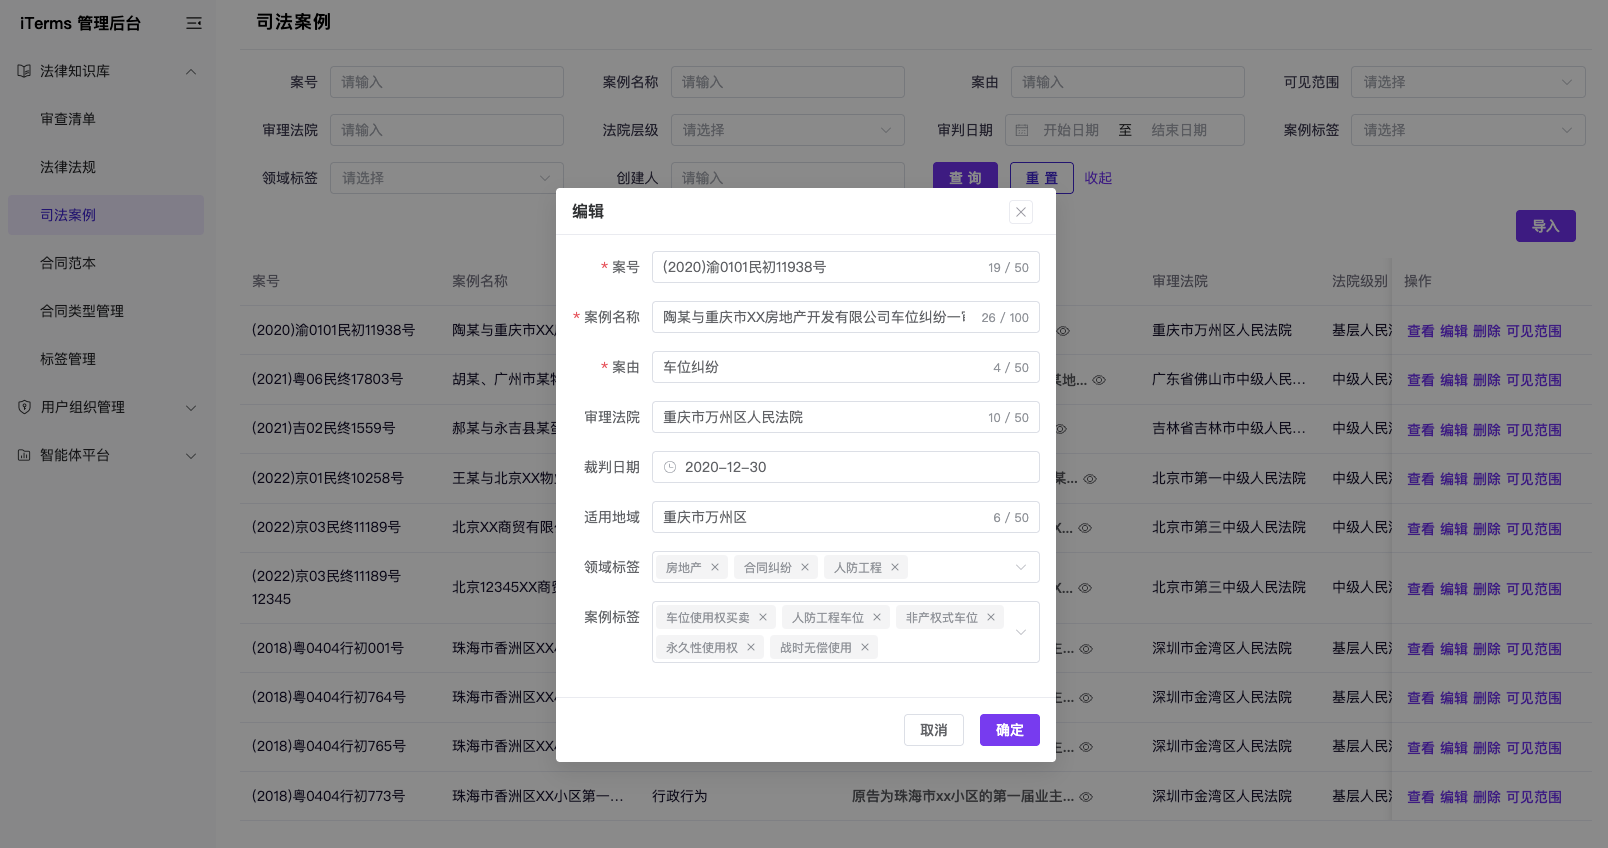Click eye icon in row (2021)吉02民终1559号

coord(1061,429)
